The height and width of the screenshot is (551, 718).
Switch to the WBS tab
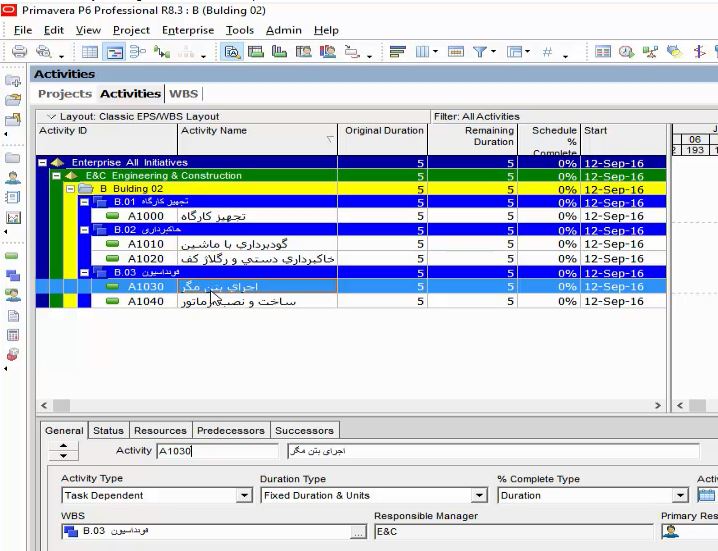183,93
